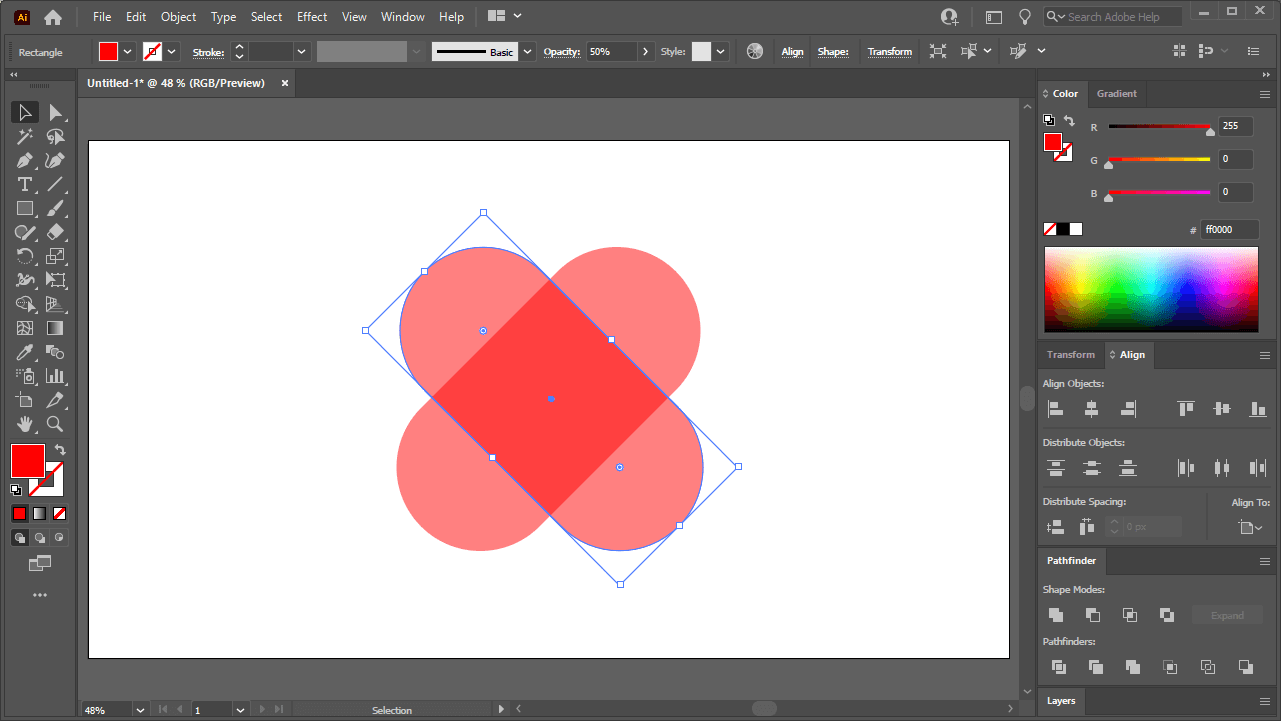
Task: Select the Eraser tool
Action: click(55, 232)
